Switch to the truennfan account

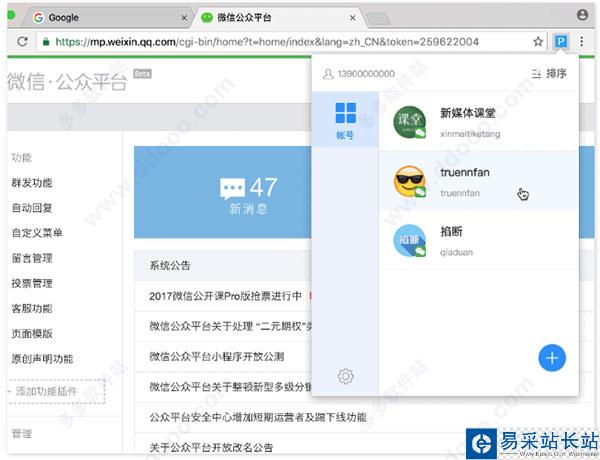(478, 181)
